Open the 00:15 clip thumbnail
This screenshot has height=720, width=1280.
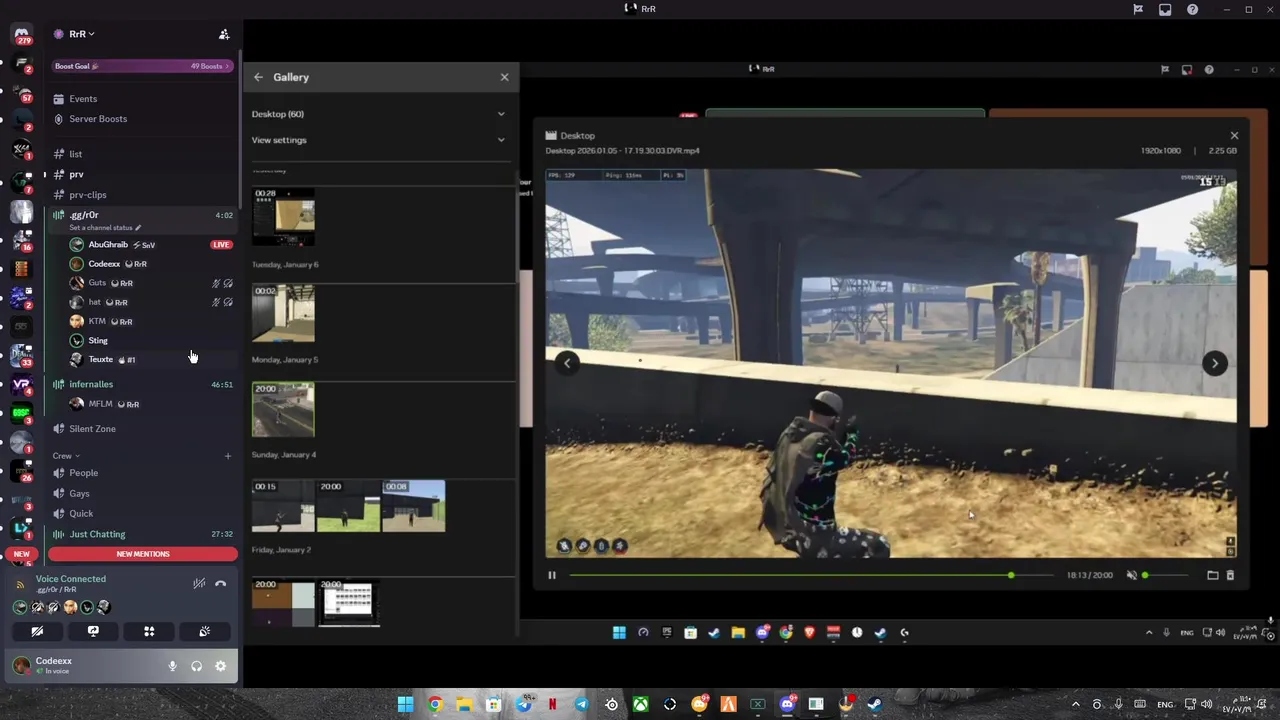tap(283, 505)
